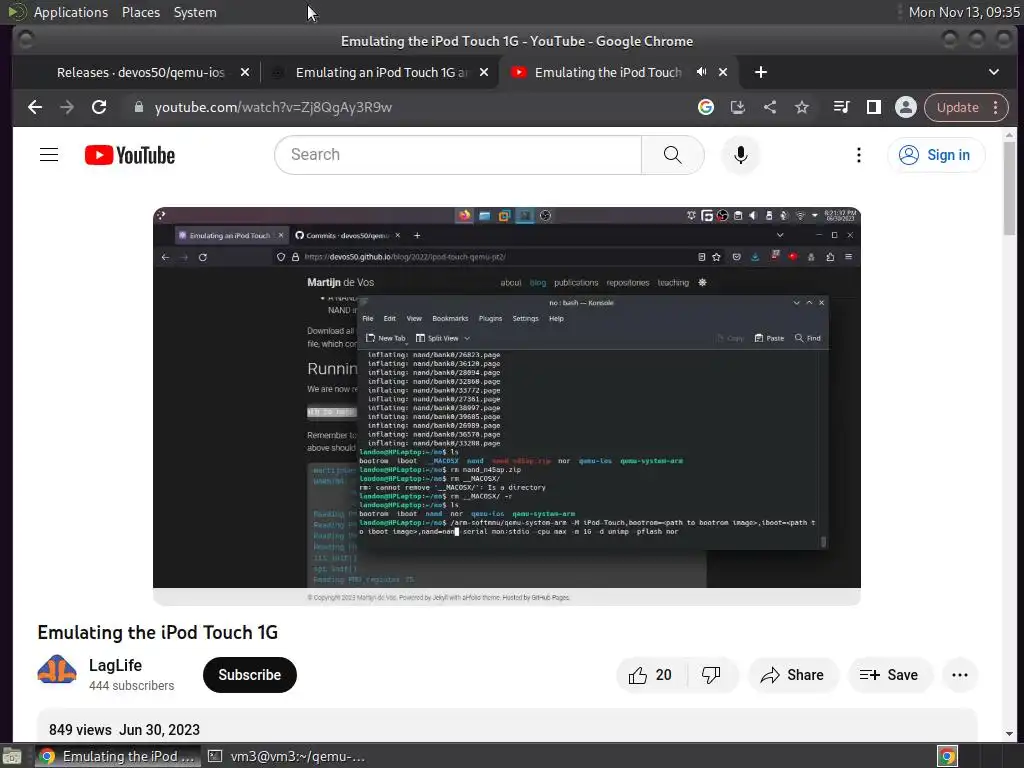Bookmark this tab with the star

(802, 107)
